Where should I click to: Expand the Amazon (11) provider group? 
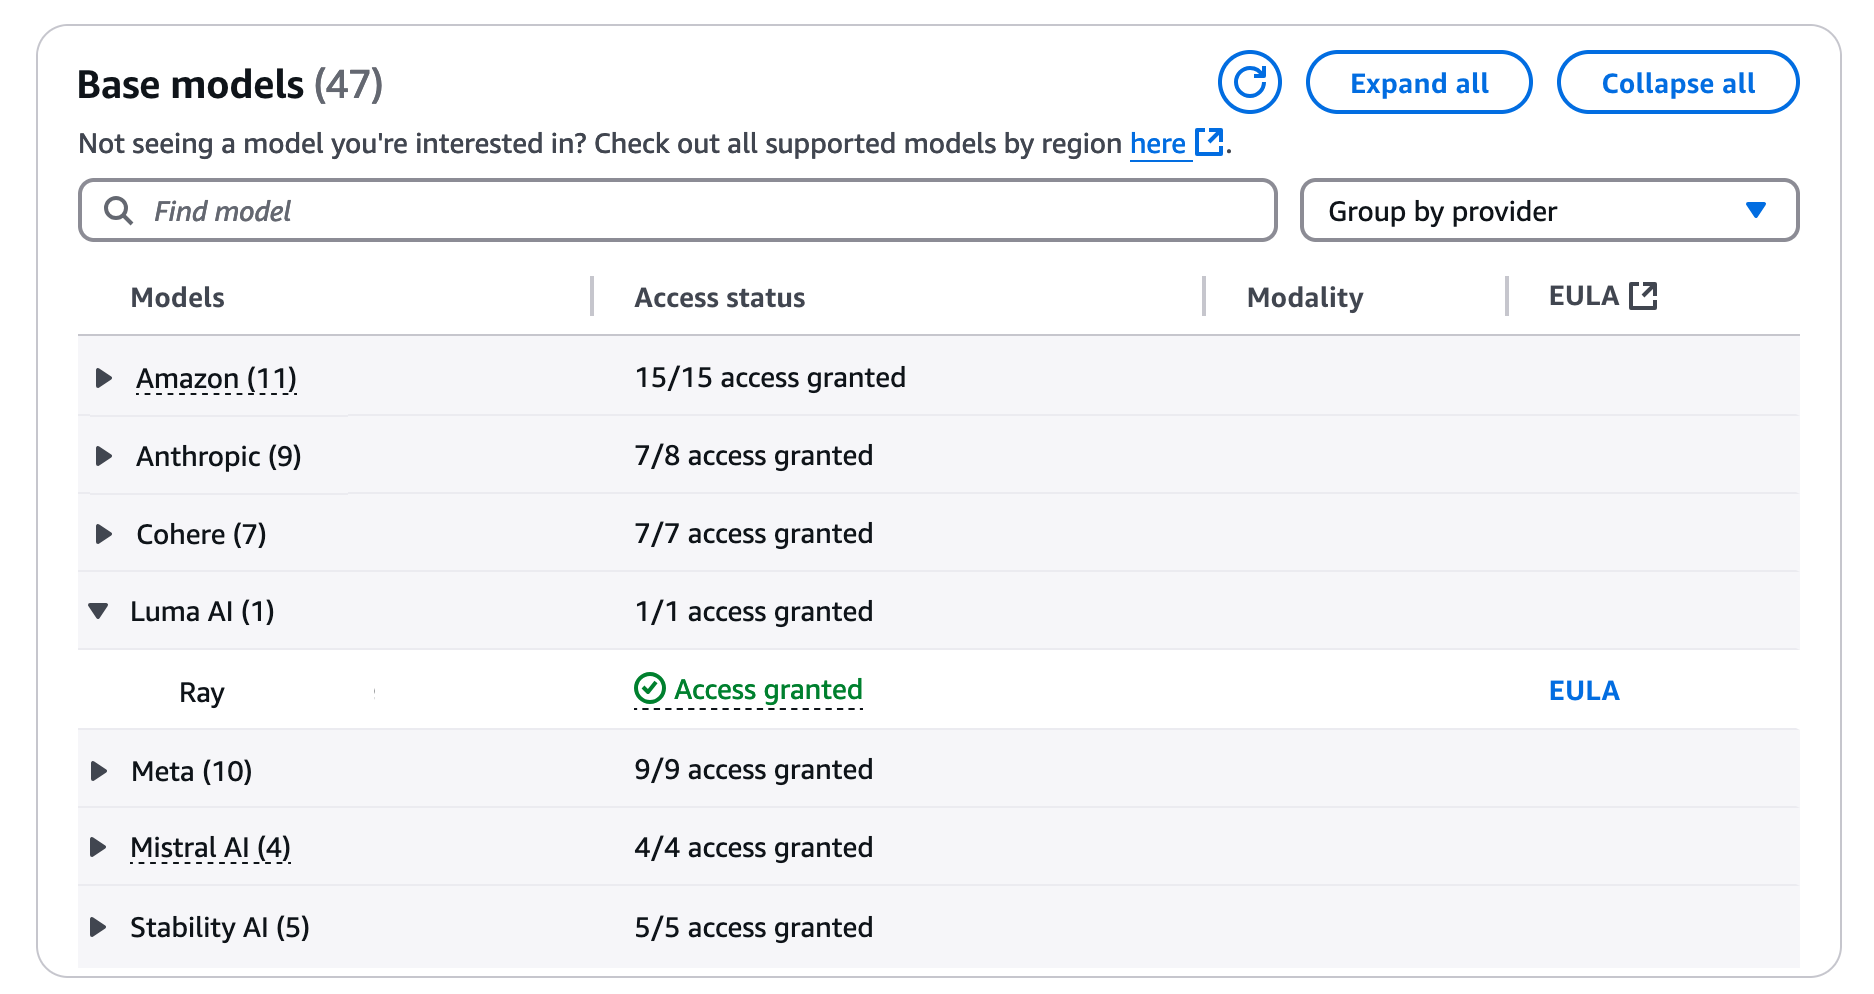[x=103, y=378]
